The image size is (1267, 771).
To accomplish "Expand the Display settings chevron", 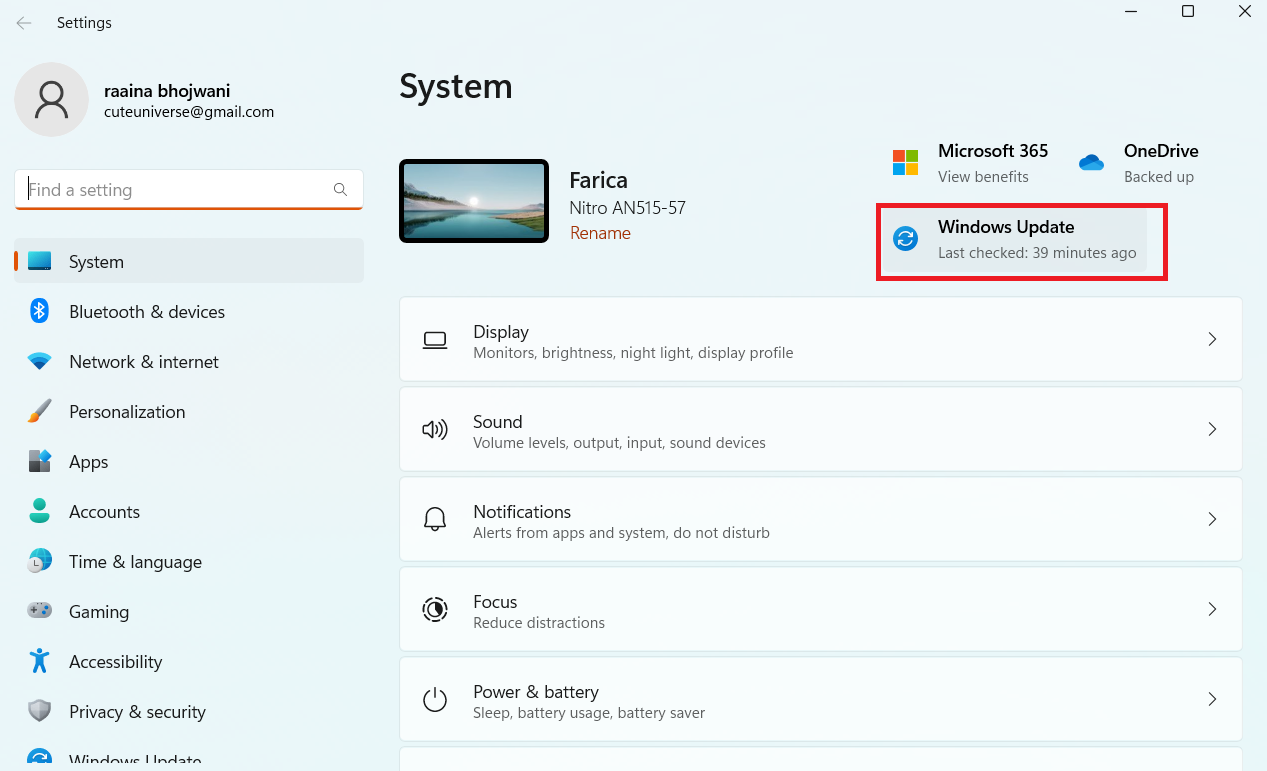I will (x=1212, y=339).
